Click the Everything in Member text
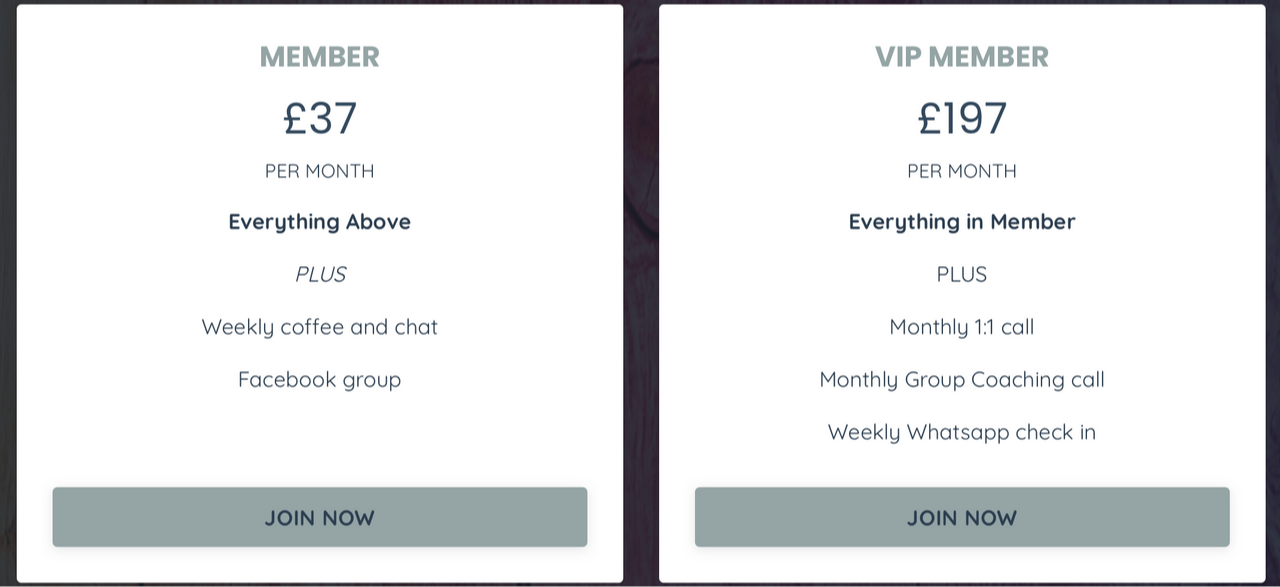The width and height of the screenshot is (1280, 587). pos(962,222)
